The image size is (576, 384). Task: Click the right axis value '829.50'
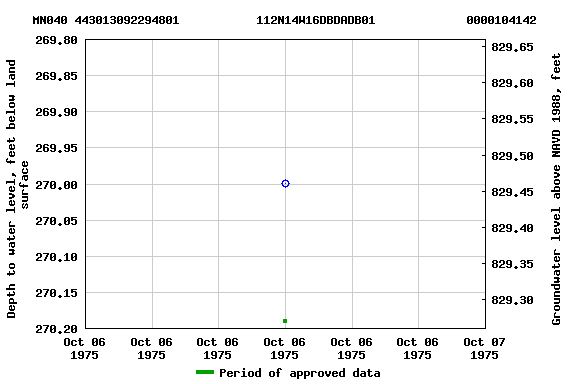(x=512, y=156)
